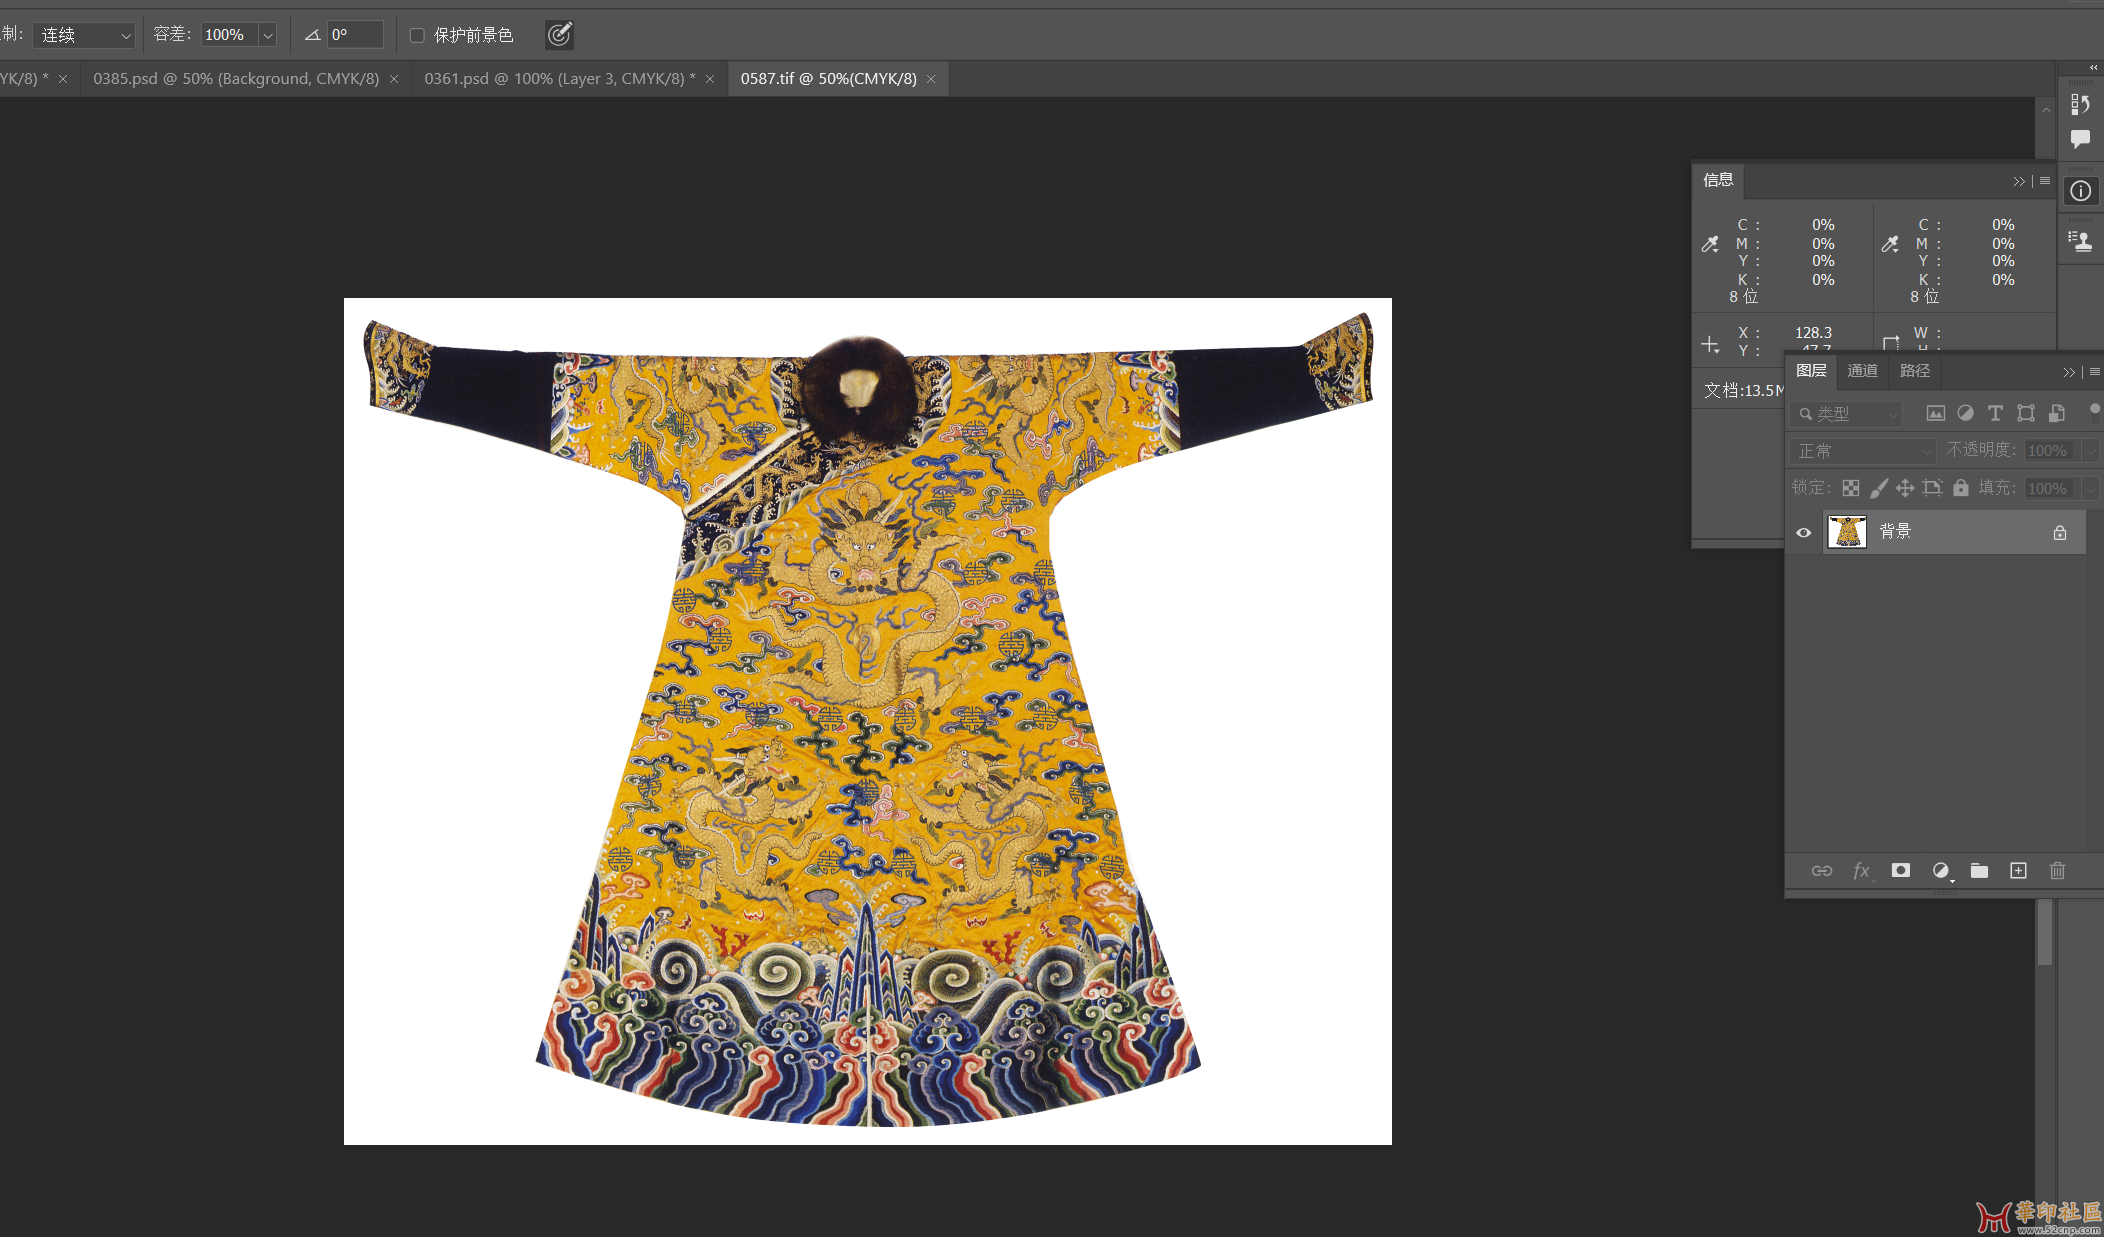Switch to 0361.psd document tab

tap(559, 79)
